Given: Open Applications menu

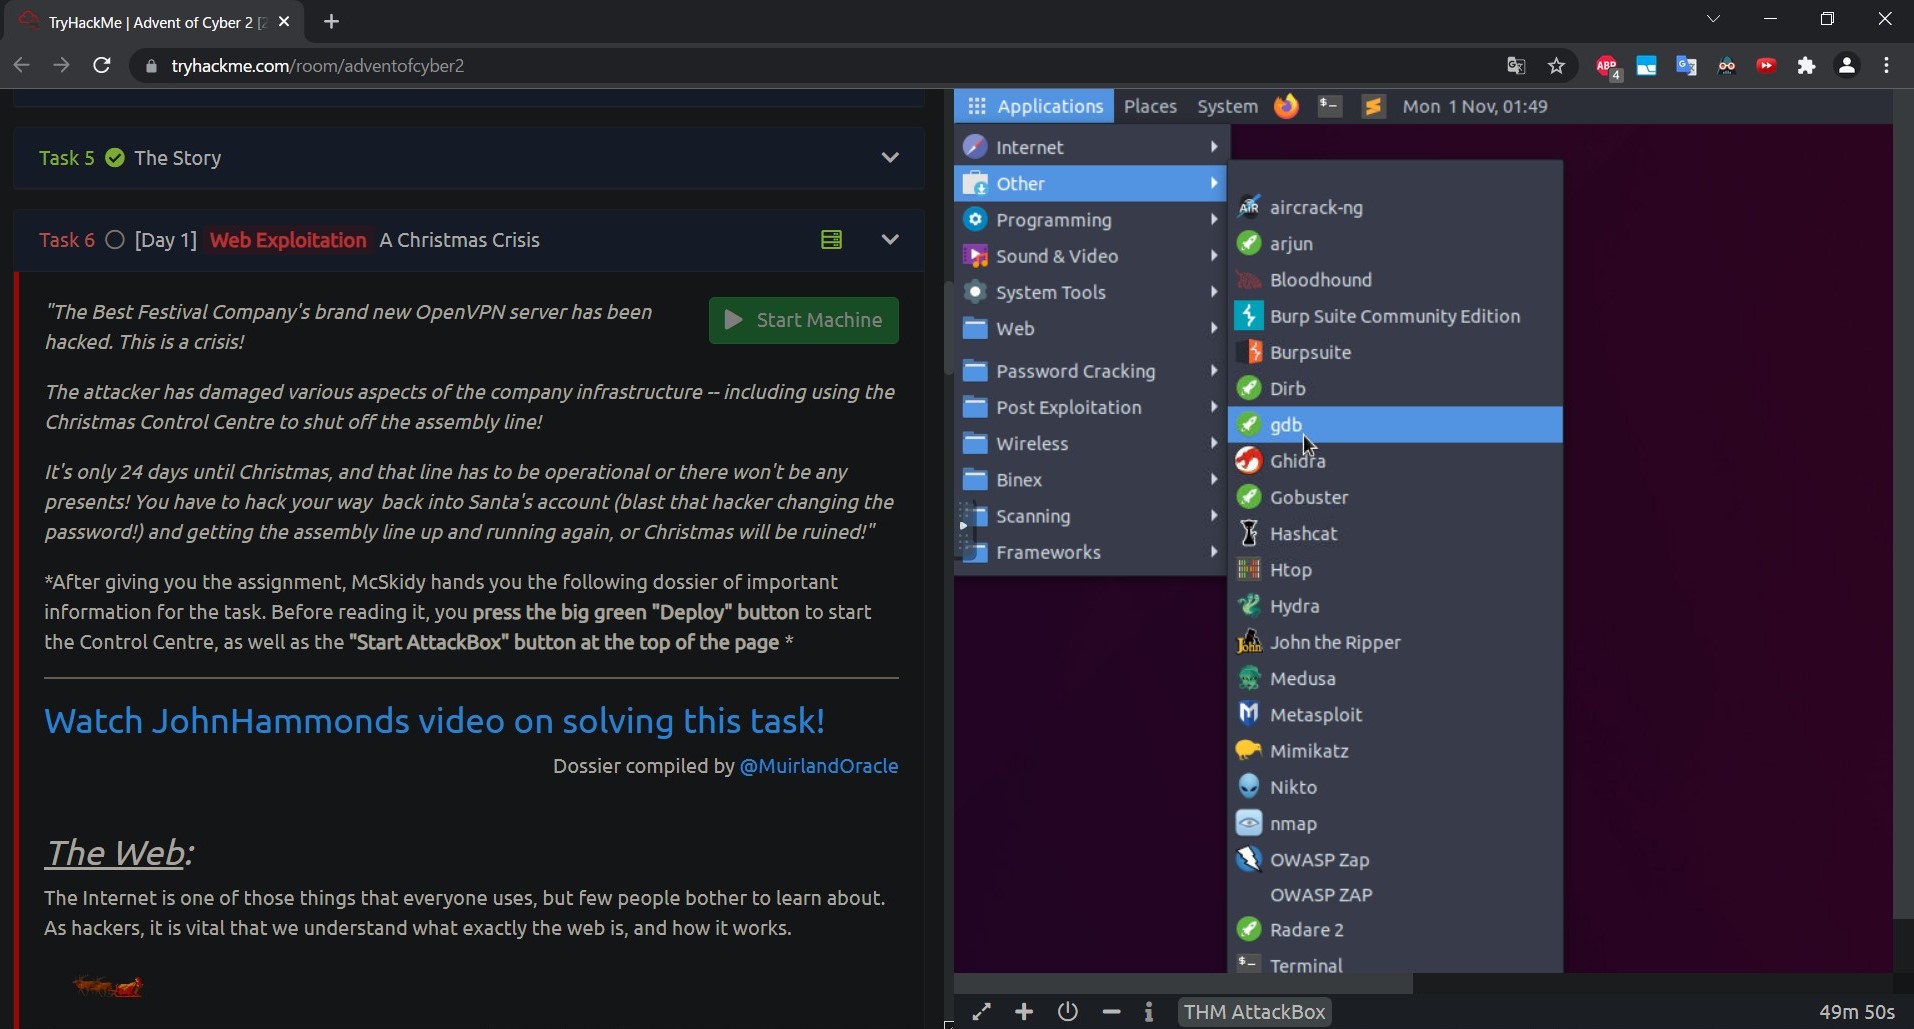Looking at the screenshot, I should click(x=1034, y=106).
